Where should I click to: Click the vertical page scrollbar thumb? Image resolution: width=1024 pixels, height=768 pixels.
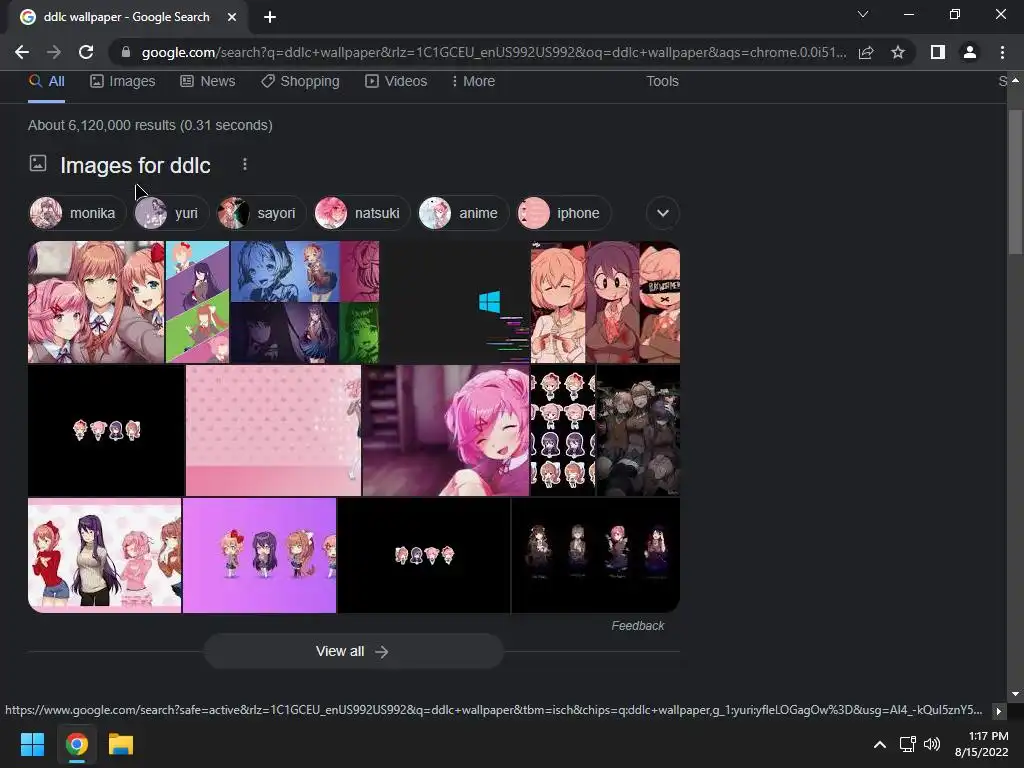pyautogui.click(x=1015, y=182)
